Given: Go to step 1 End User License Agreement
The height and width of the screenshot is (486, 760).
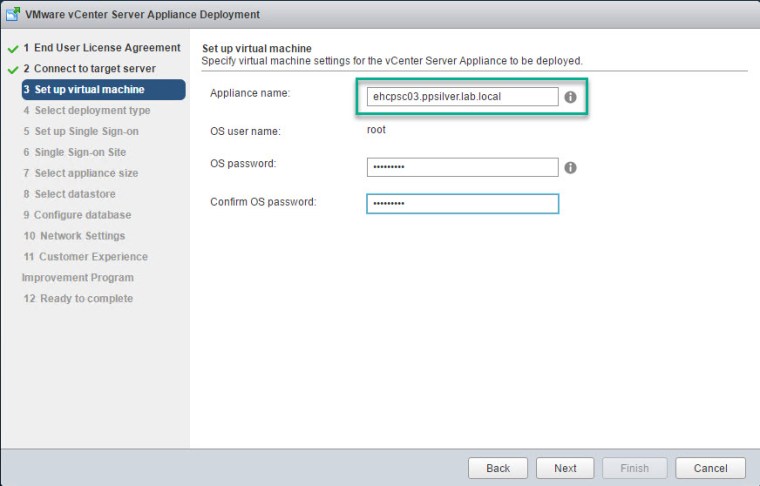Looking at the screenshot, I should pyautogui.click(x=102, y=47).
